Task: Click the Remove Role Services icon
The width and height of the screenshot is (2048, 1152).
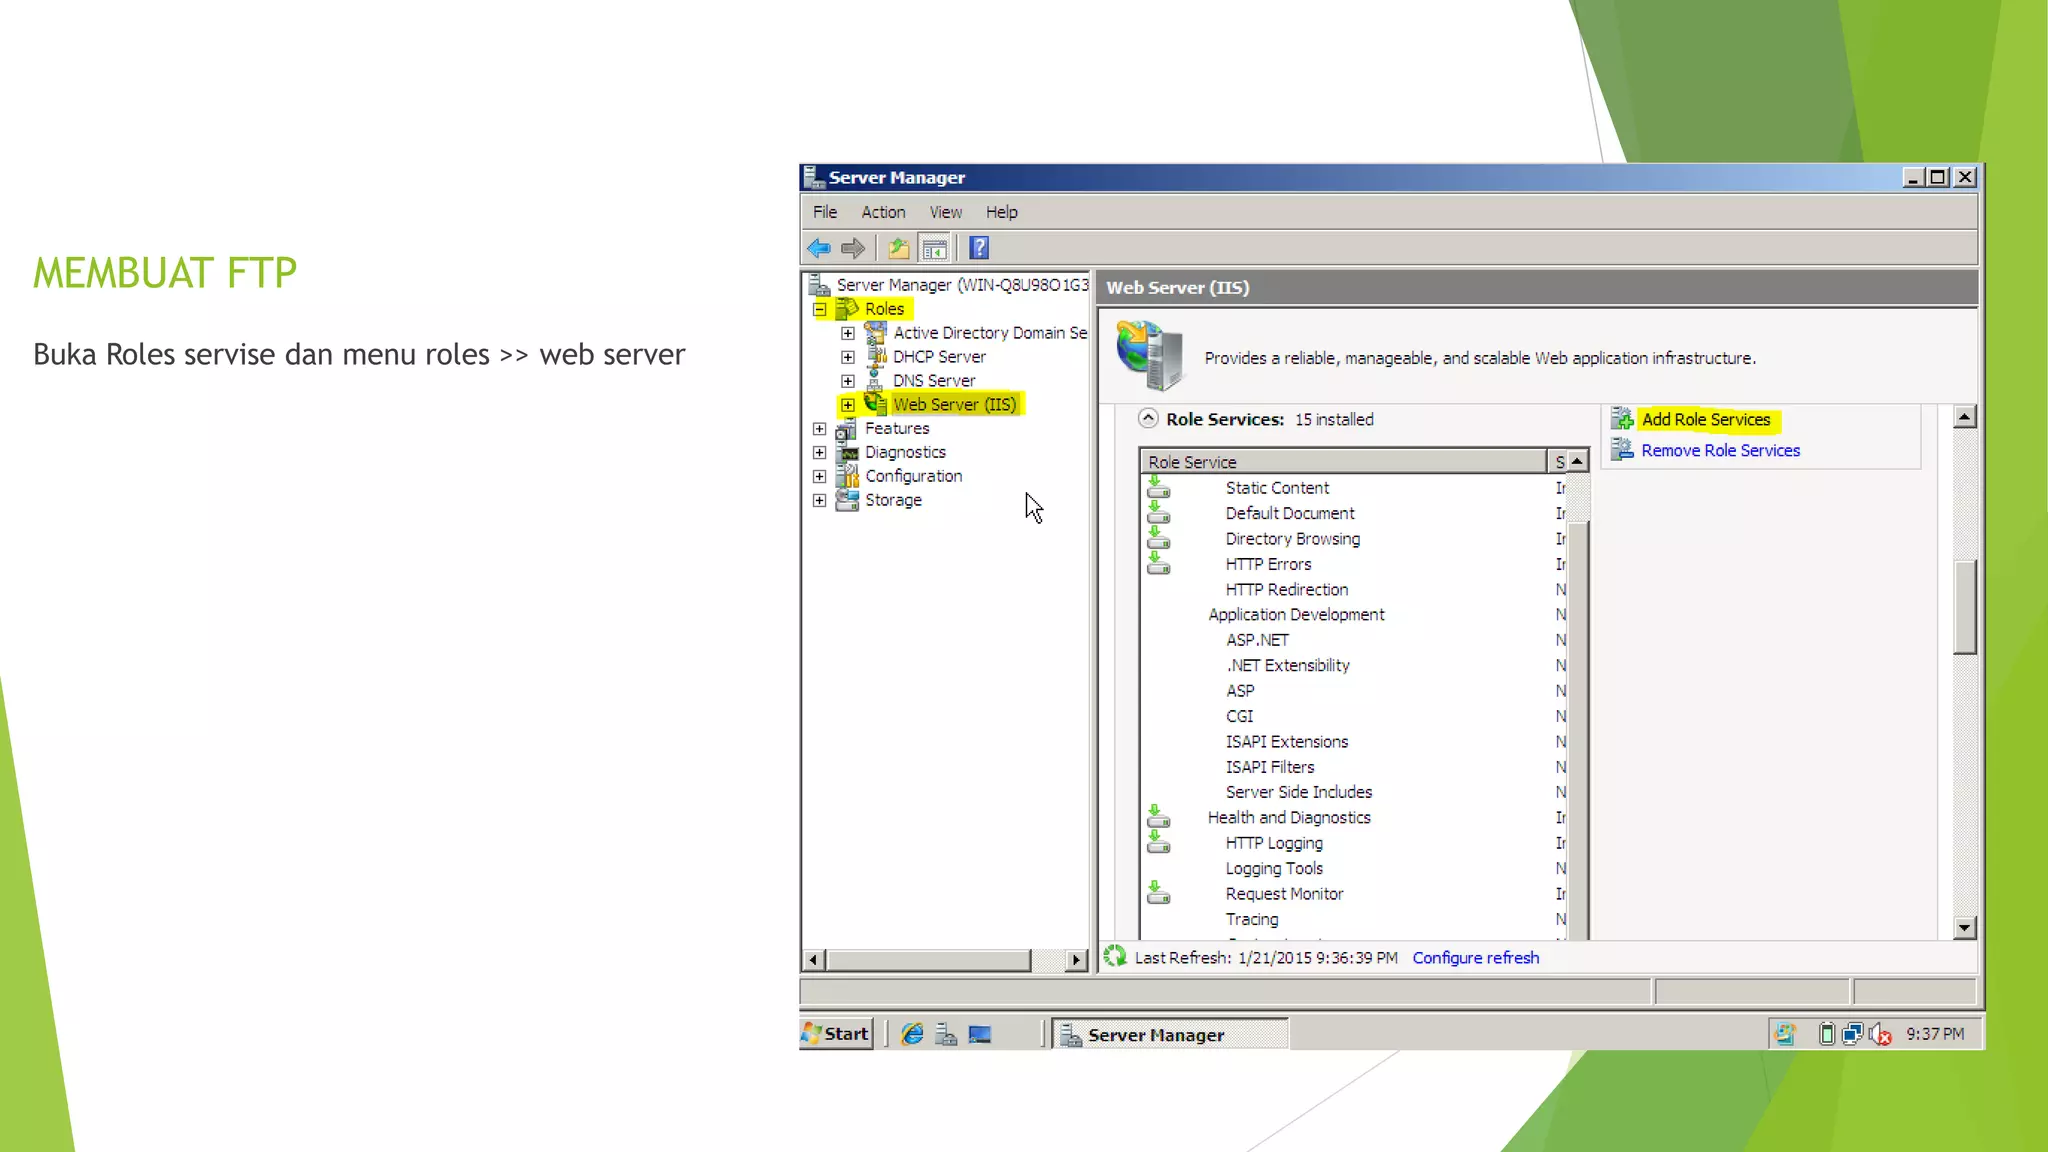Action: [x=1622, y=450]
